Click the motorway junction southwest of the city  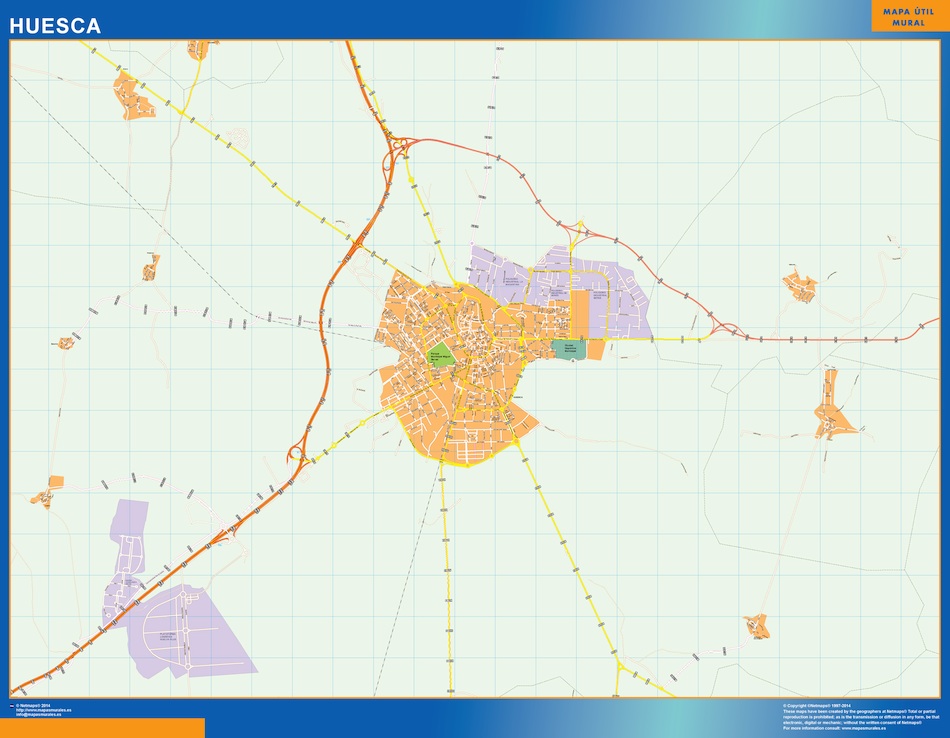298,453
